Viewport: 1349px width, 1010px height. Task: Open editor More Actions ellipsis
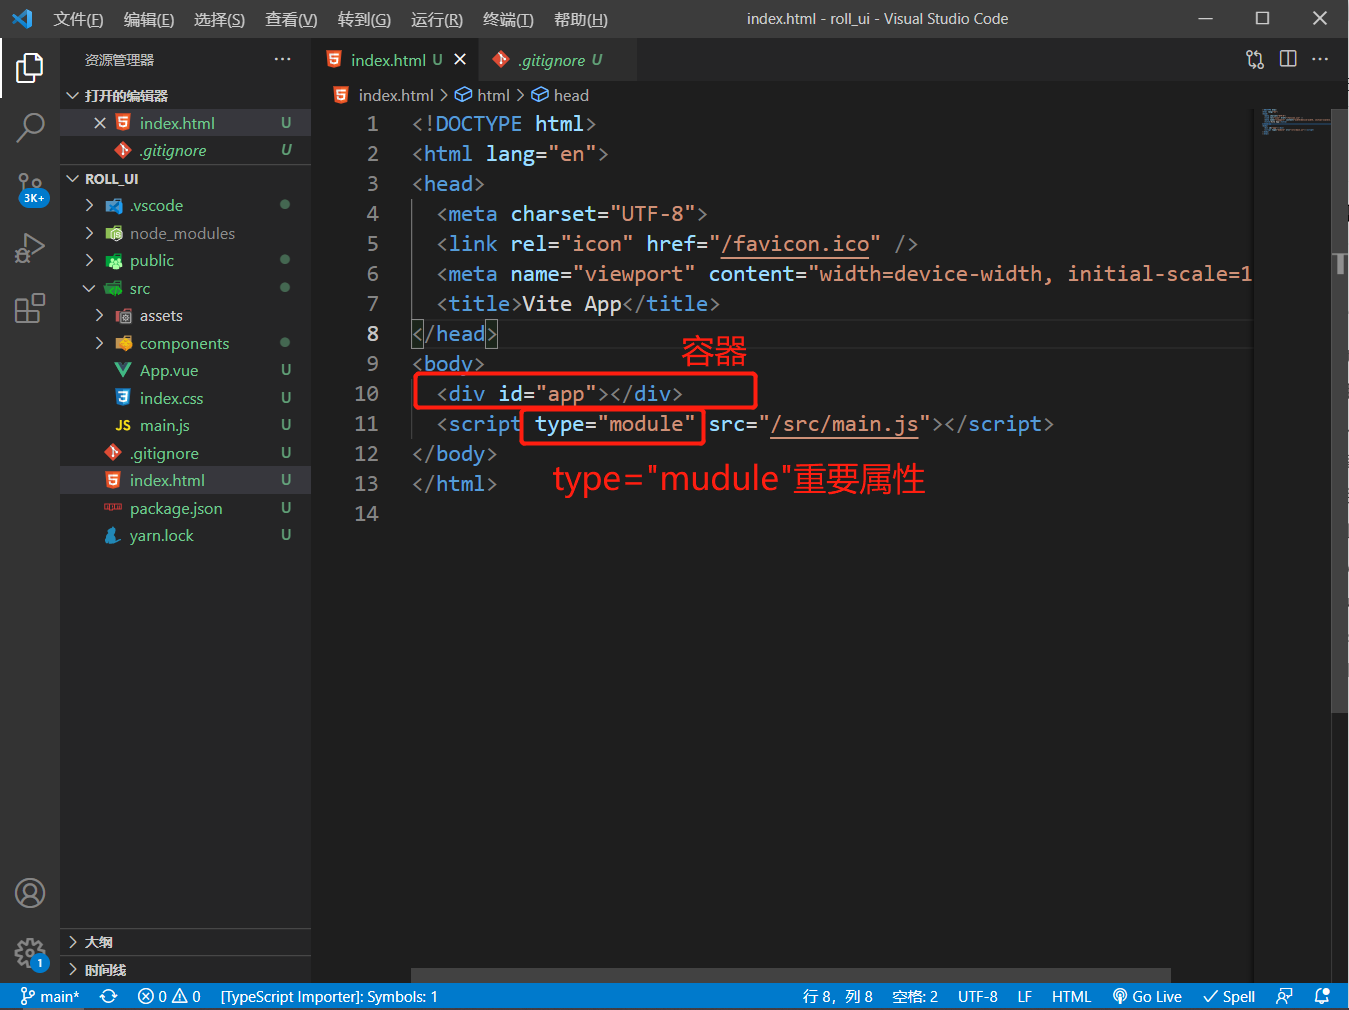(1320, 59)
